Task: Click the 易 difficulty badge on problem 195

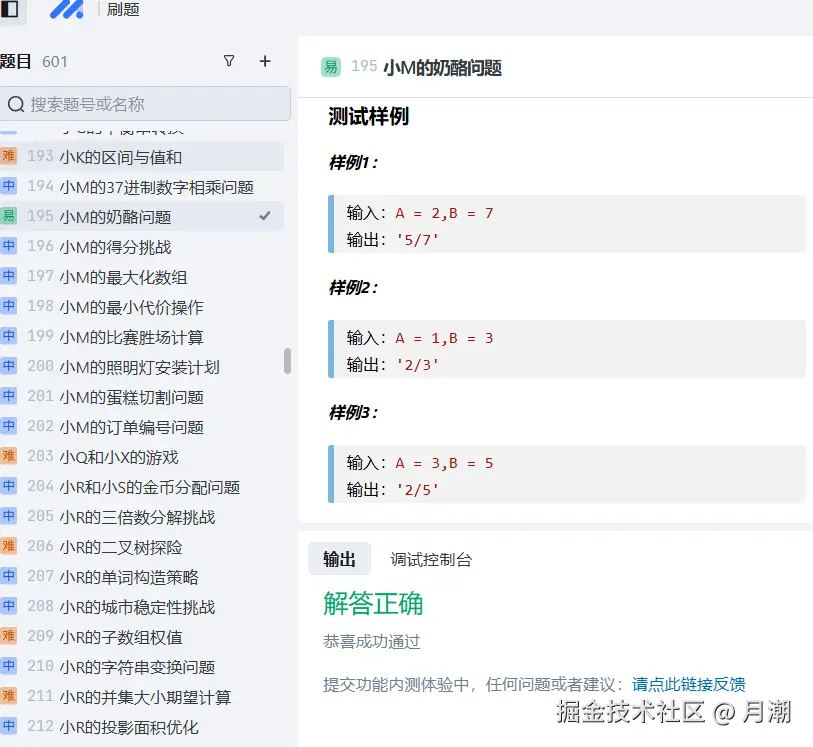Action: tap(10, 217)
